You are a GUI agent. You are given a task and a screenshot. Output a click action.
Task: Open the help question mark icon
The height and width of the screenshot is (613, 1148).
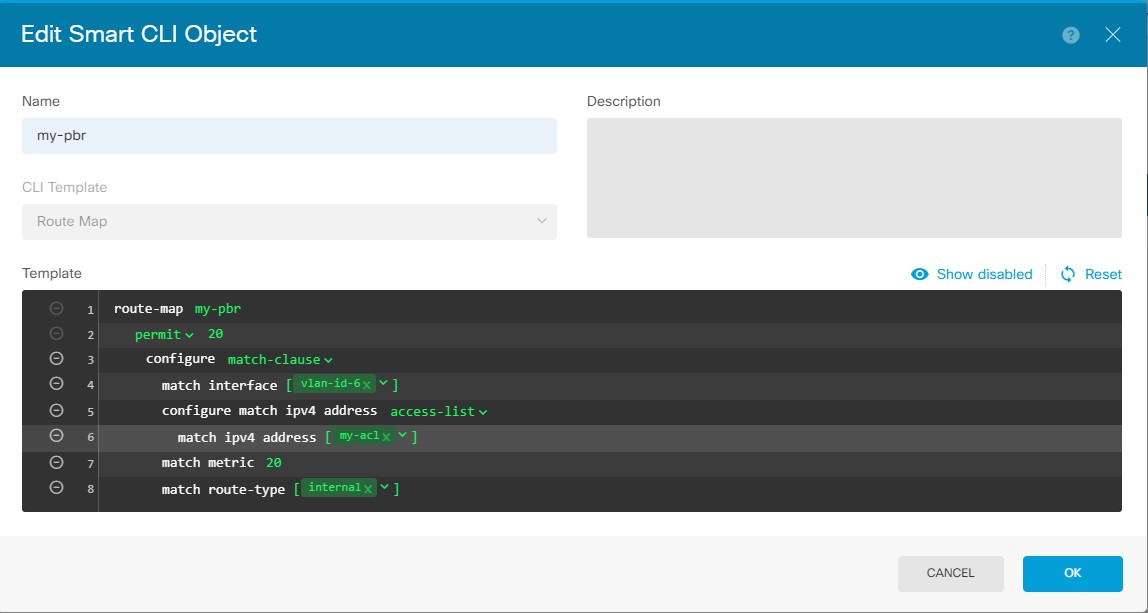coord(1070,35)
